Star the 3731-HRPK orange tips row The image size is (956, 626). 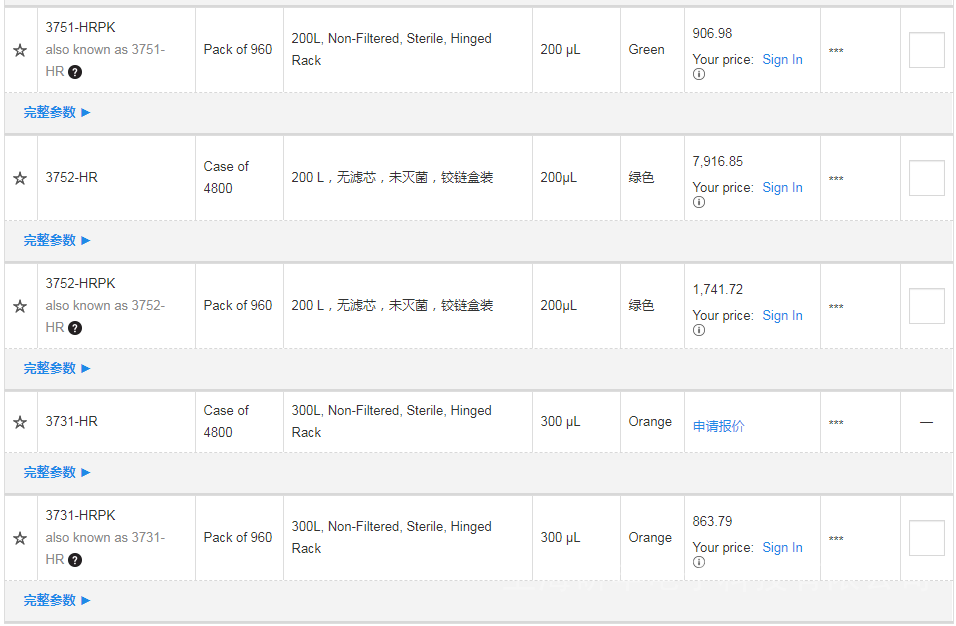click(20, 538)
